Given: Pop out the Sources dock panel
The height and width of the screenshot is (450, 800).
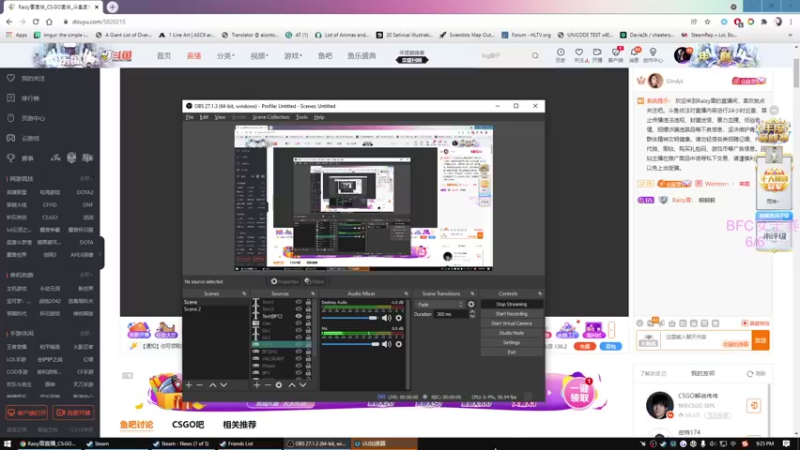Looking at the screenshot, I should [x=313, y=294].
